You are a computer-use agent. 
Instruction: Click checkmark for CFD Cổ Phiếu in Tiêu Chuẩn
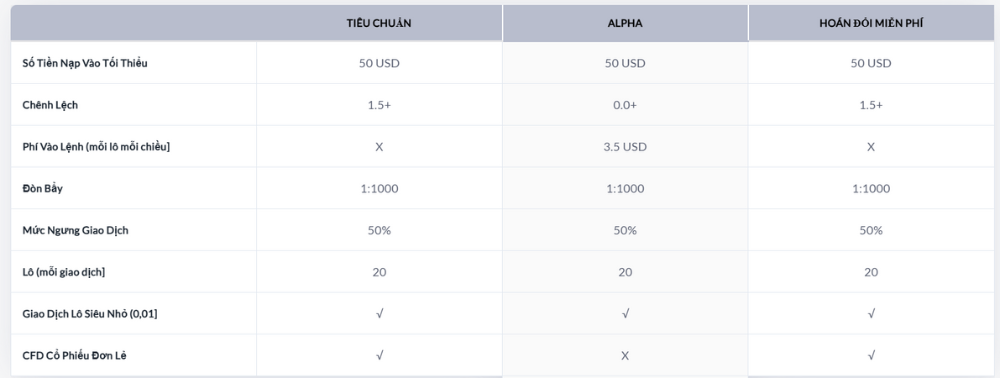click(x=379, y=355)
